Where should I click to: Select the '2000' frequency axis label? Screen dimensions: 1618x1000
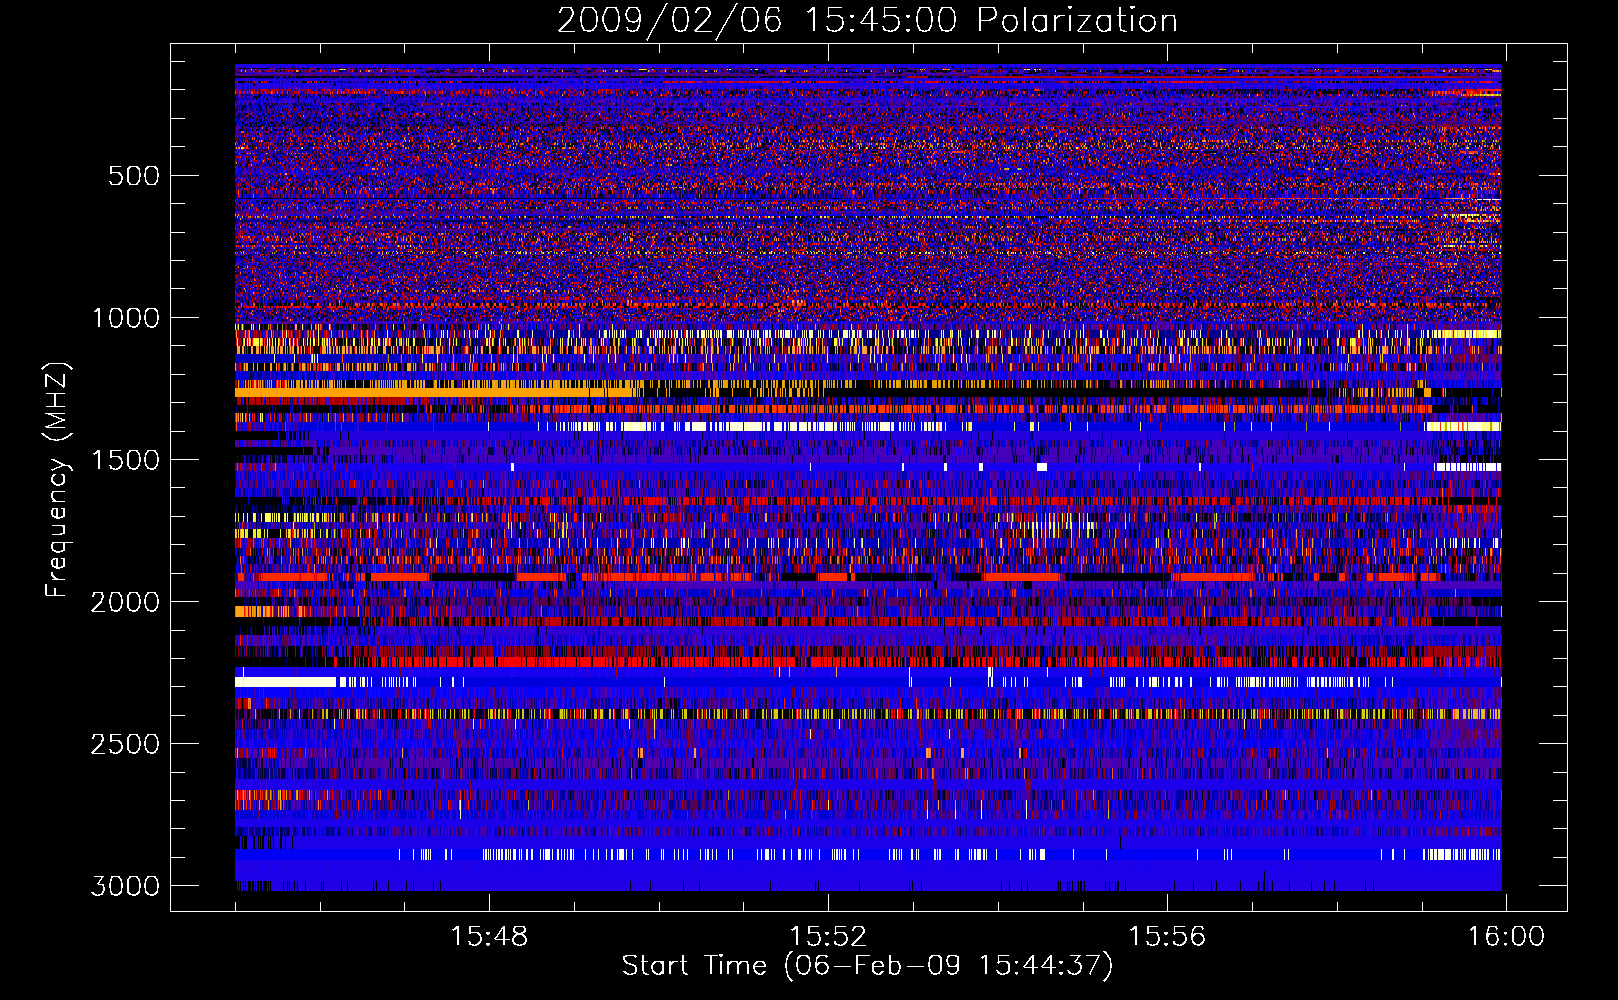[126, 602]
